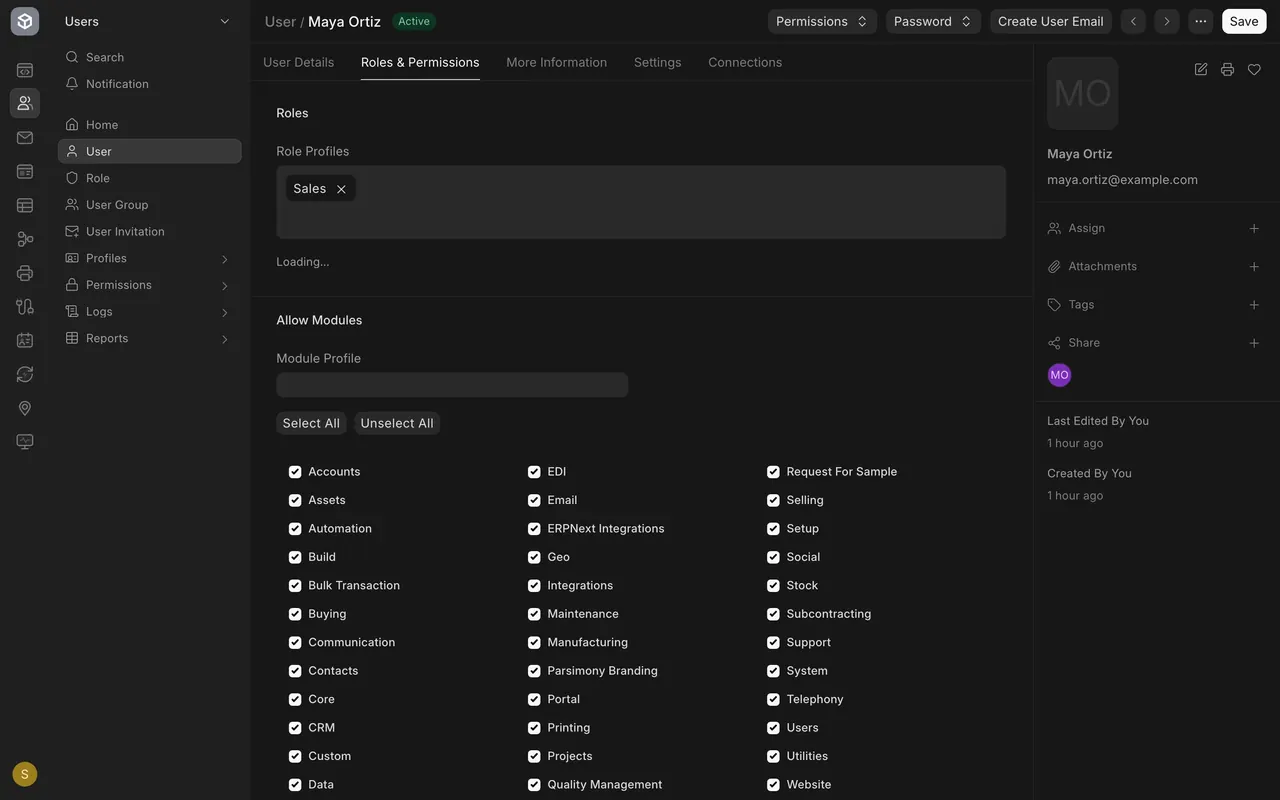1280x800 pixels.
Task: Click the cube app logo icon
Action: click(x=25, y=21)
